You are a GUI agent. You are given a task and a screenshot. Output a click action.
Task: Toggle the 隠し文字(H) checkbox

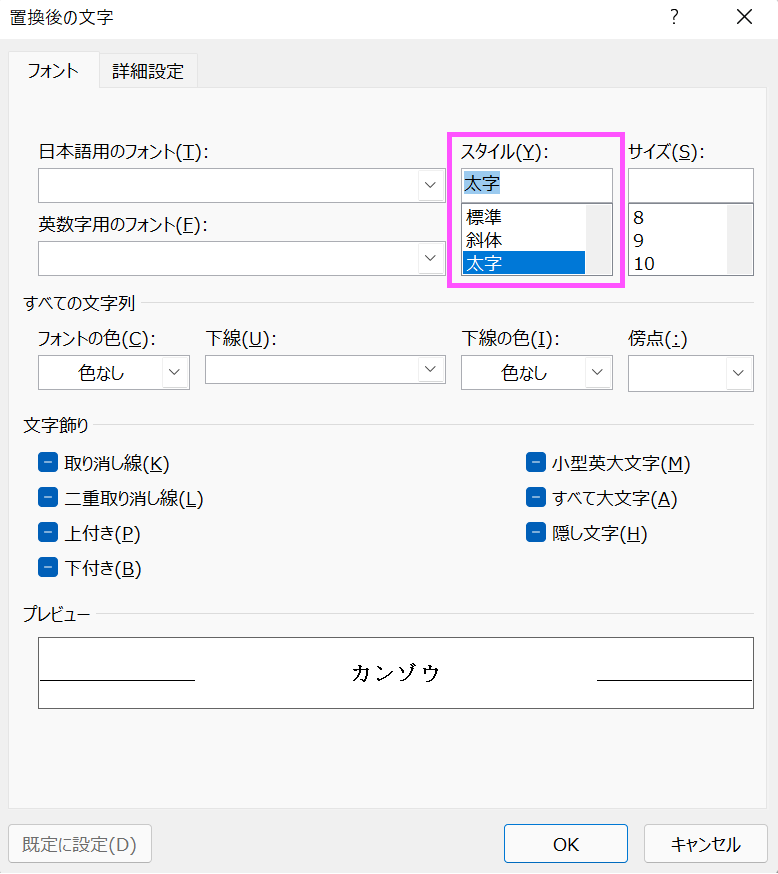click(x=536, y=532)
